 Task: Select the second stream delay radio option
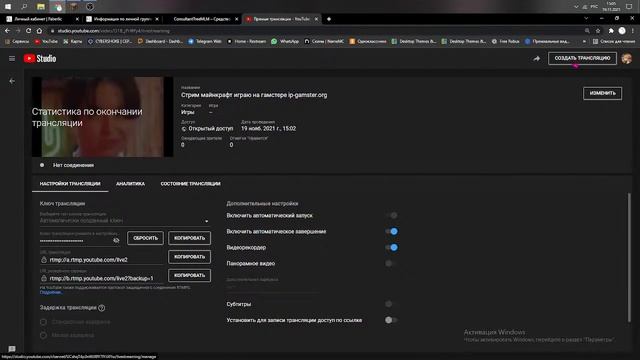43,335
